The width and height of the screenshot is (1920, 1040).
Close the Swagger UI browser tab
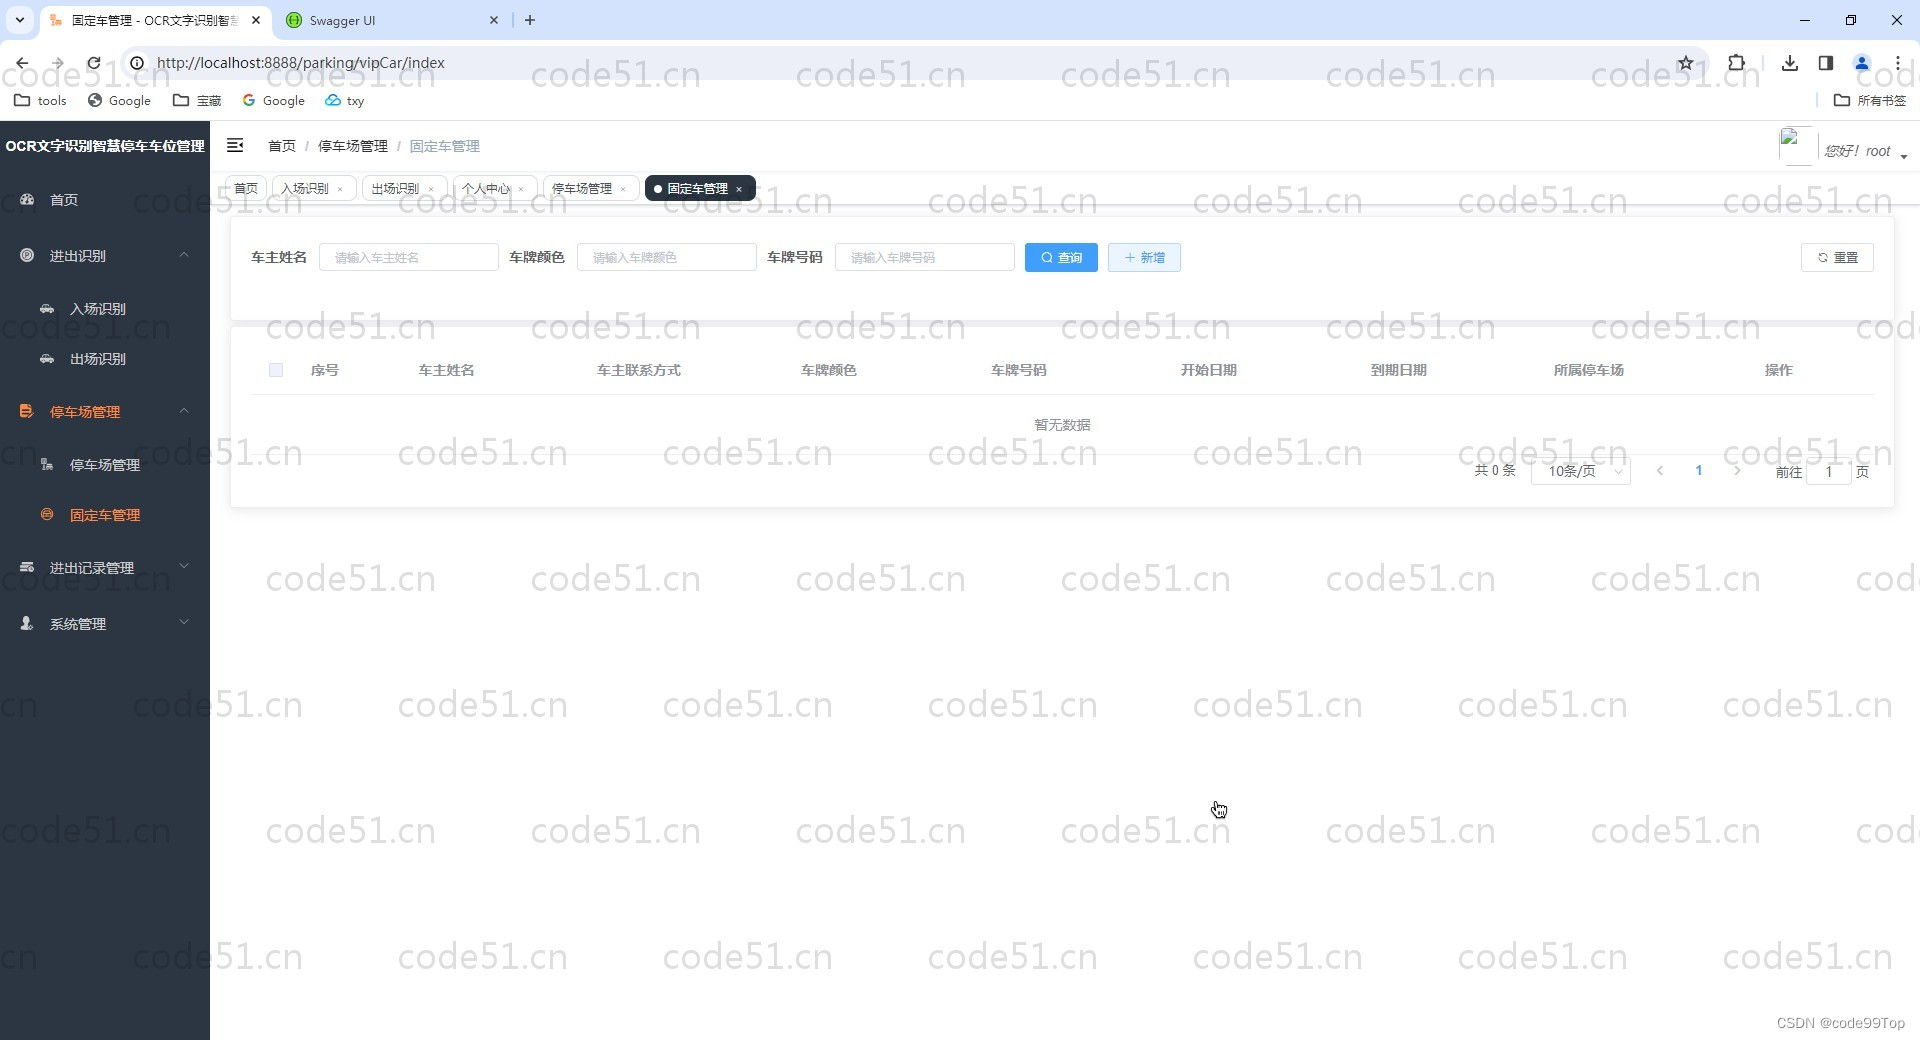tap(494, 20)
